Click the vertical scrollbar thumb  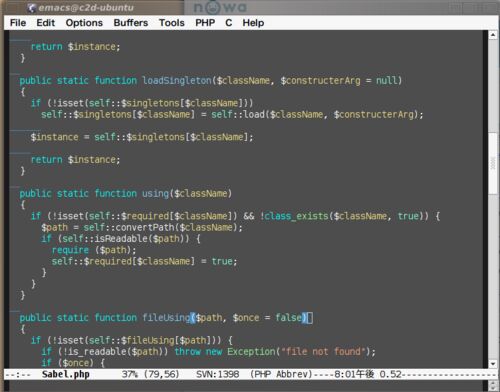493,163
